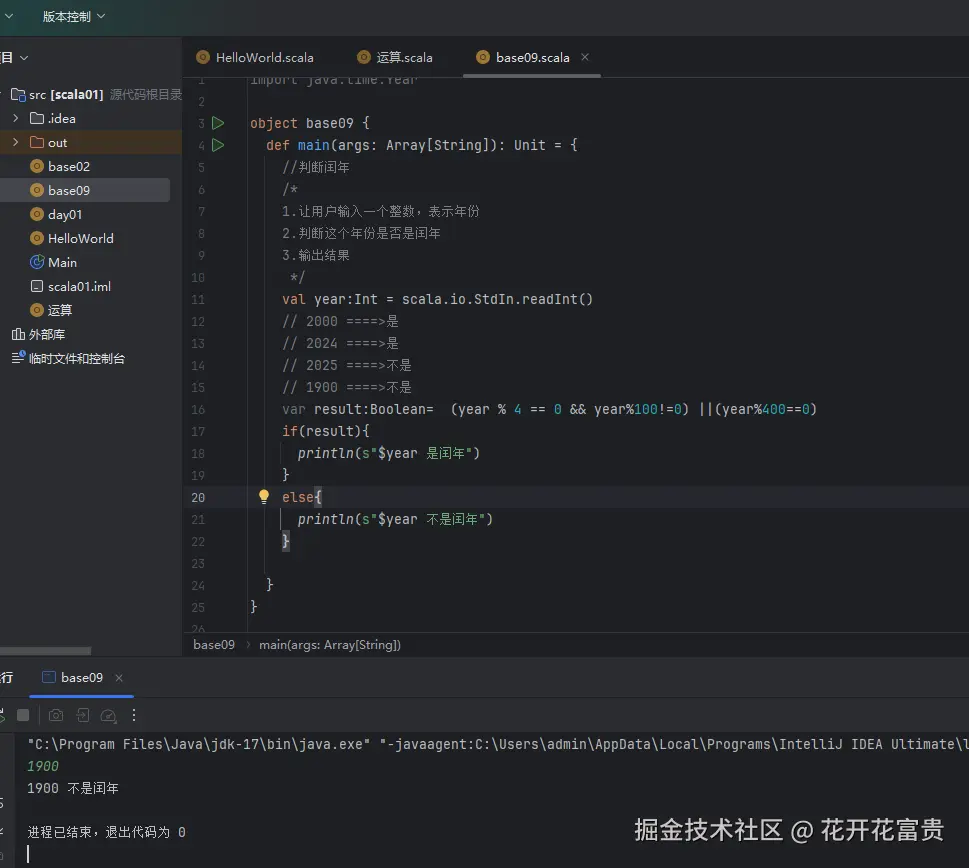
Task: Select 临时文件和控制台 node
Action: (x=77, y=359)
